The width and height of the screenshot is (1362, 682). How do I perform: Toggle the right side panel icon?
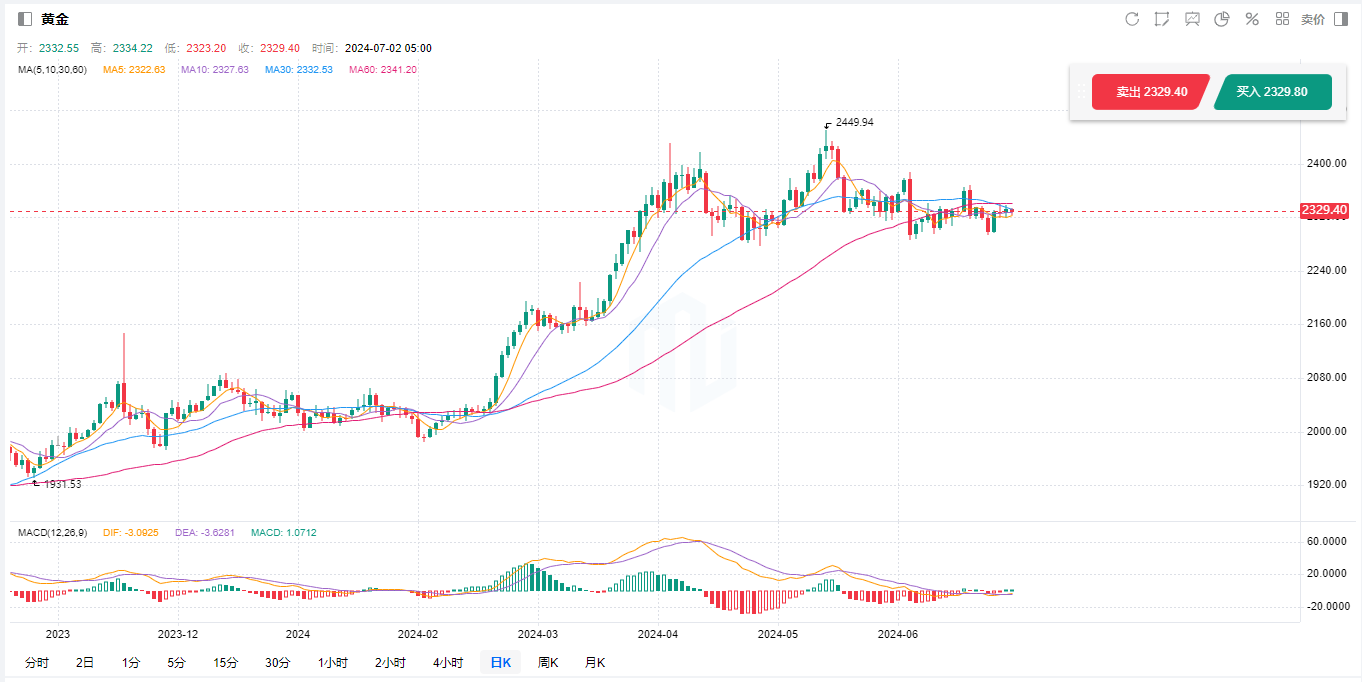point(1340,19)
